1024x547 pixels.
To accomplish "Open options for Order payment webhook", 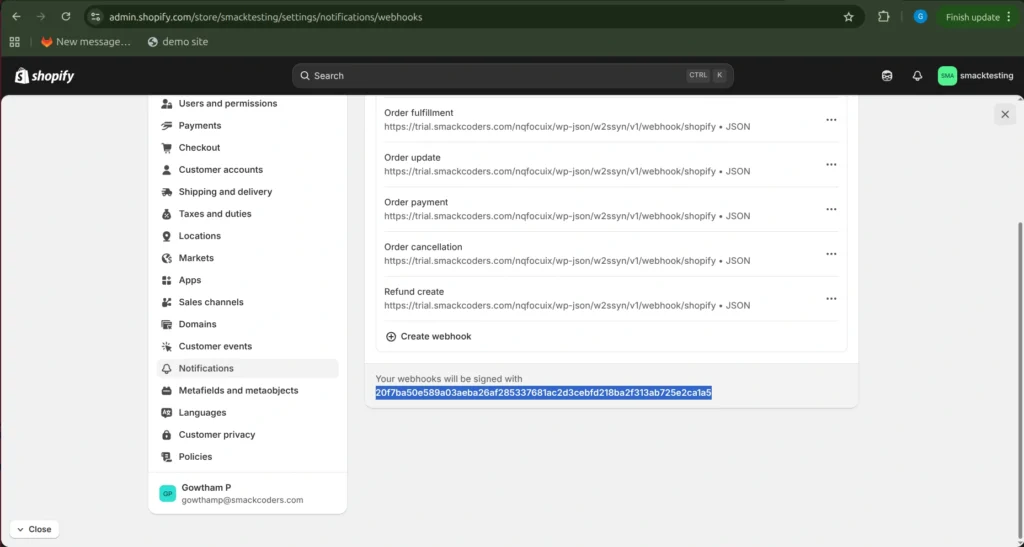I will click(831, 210).
